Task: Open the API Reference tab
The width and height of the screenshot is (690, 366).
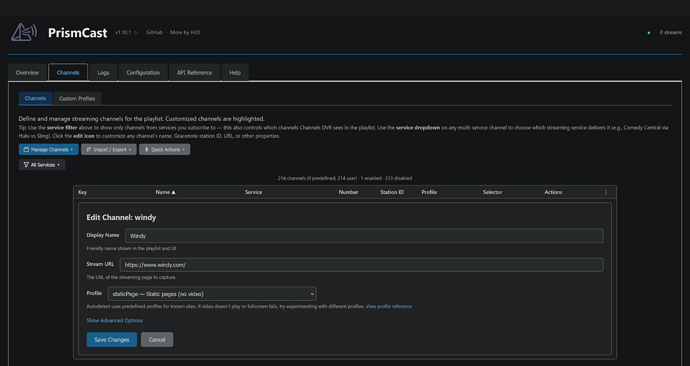Action: pyautogui.click(x=195, y=73)
